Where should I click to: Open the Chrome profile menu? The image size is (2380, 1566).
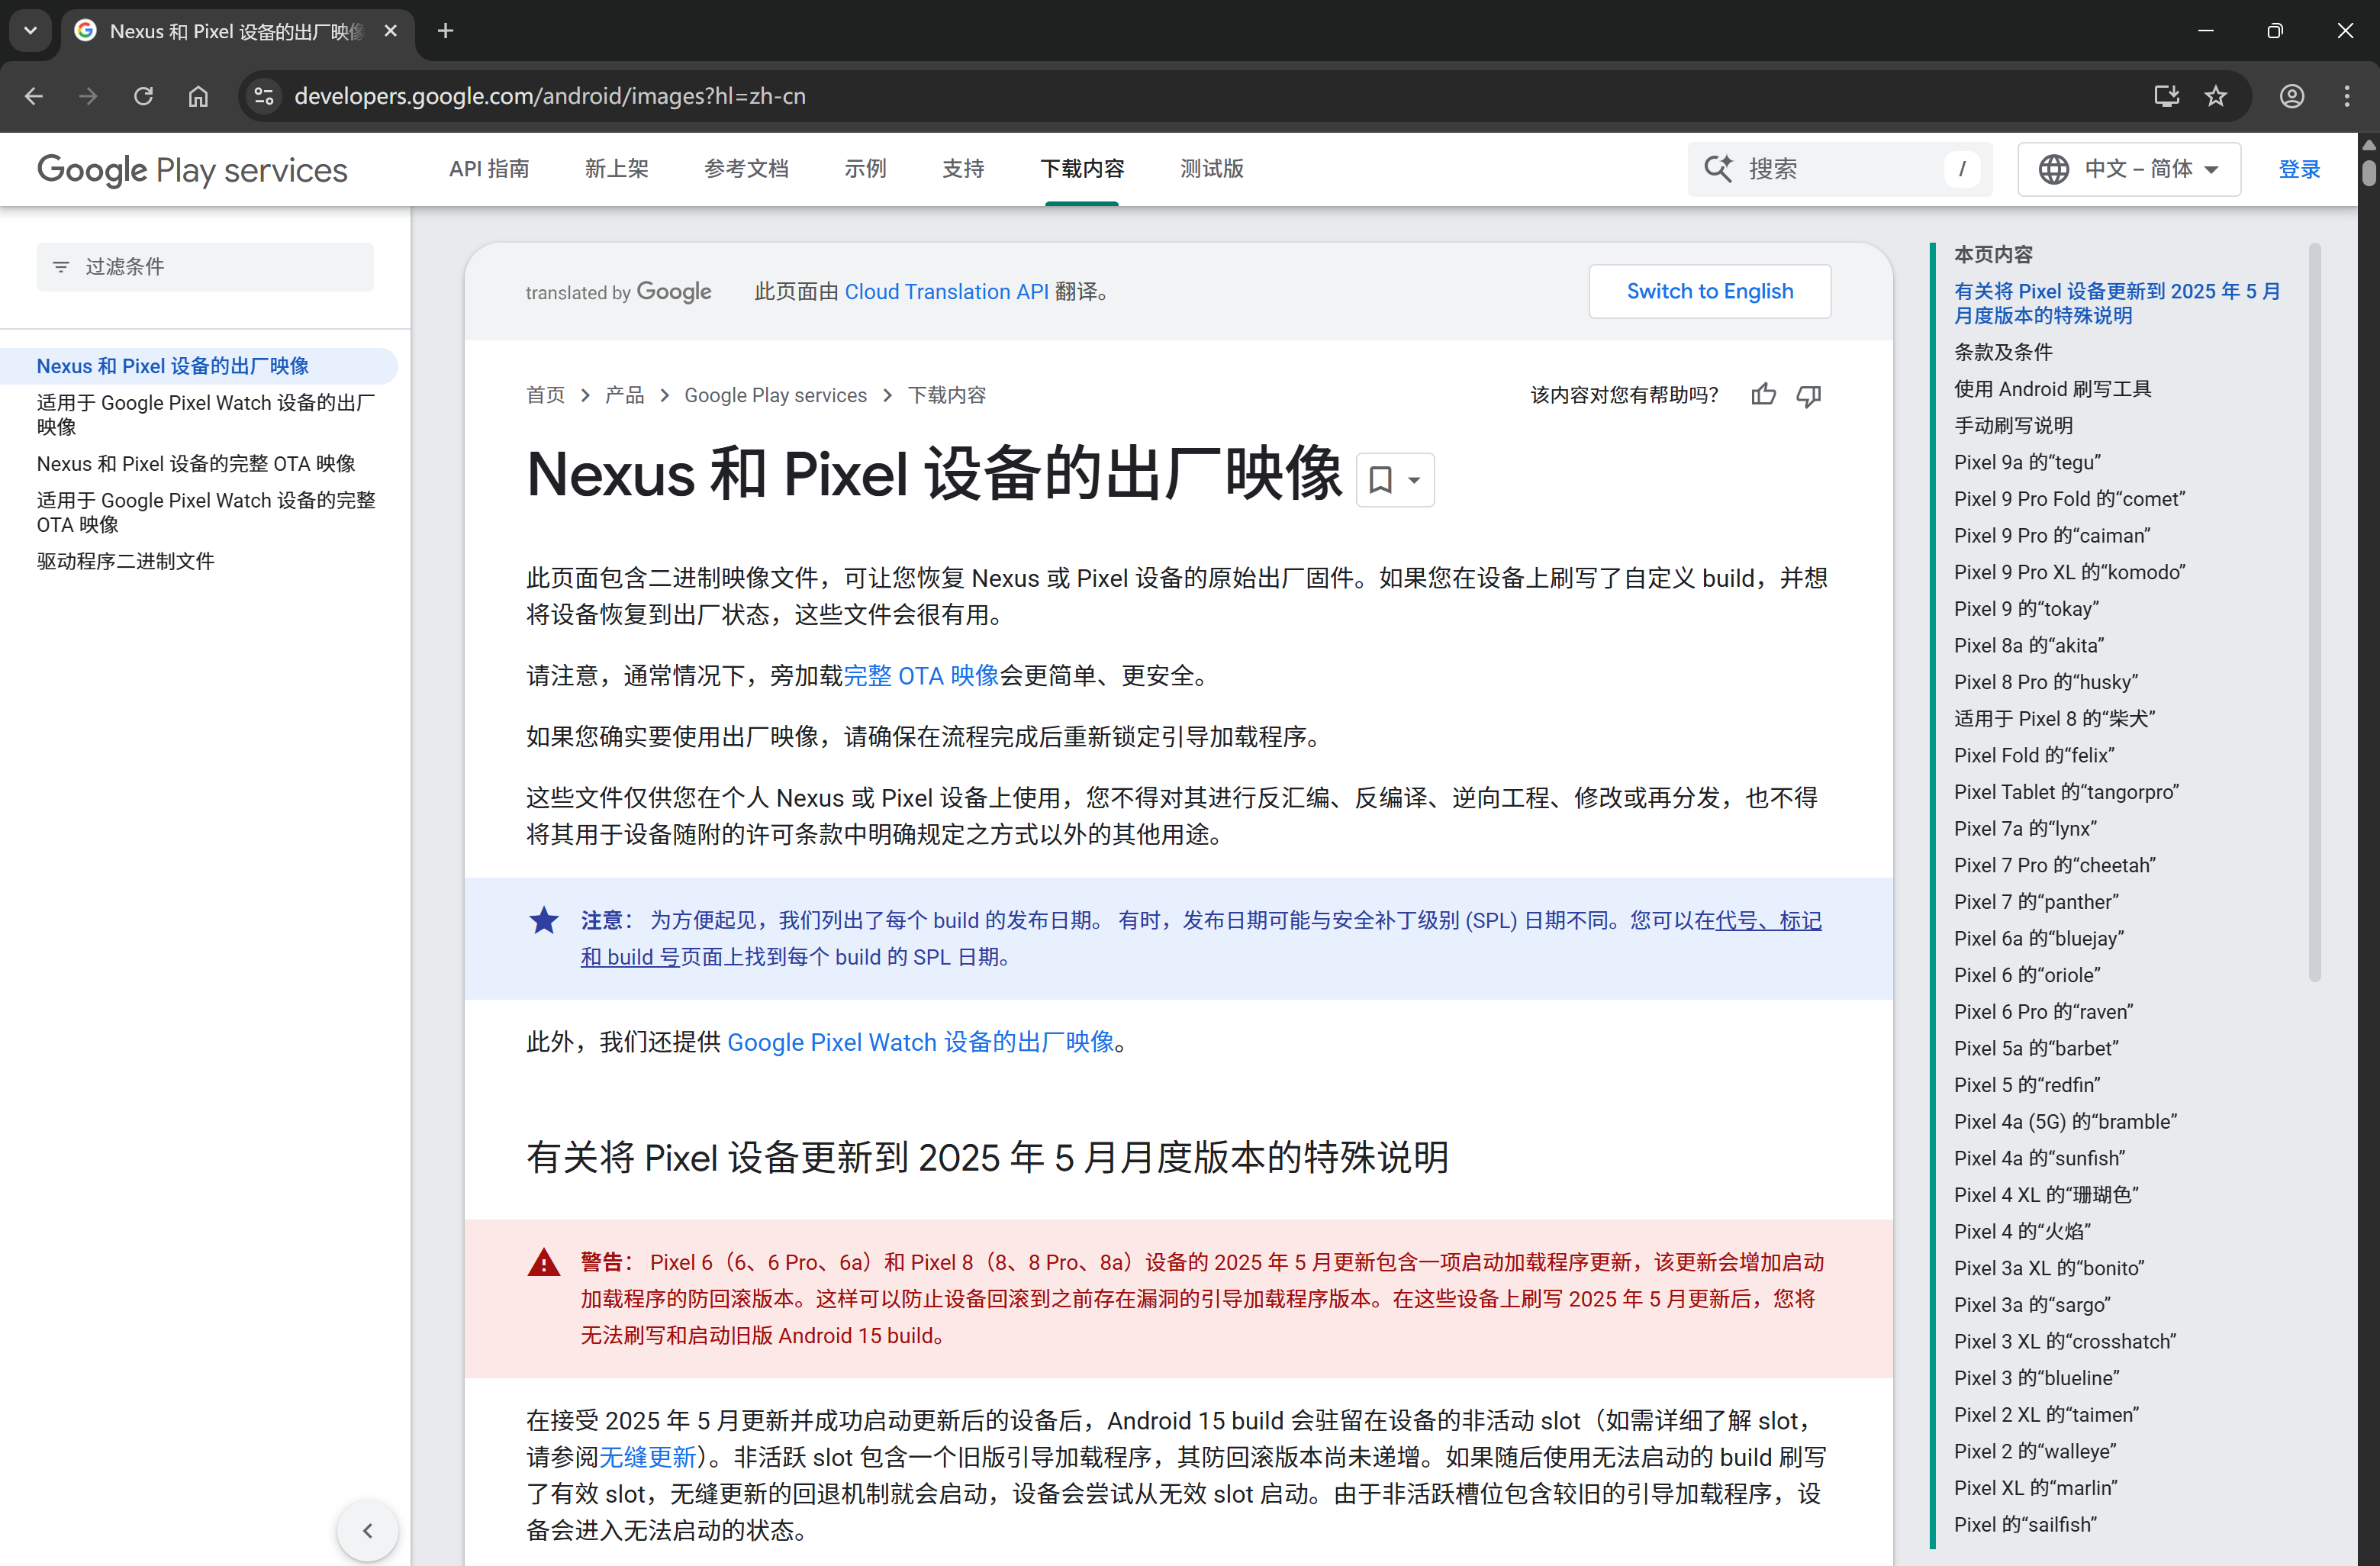tap(2292, 96)
